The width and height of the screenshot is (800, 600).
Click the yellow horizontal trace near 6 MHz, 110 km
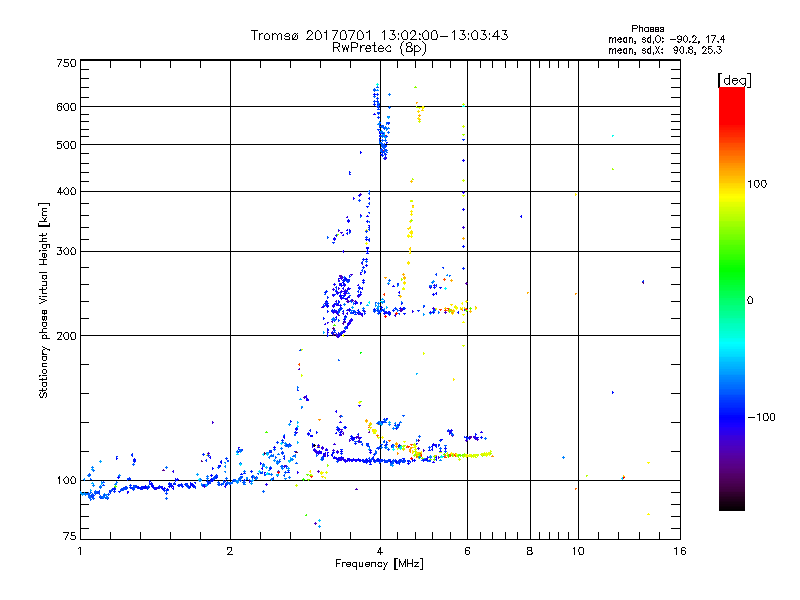(467, 455)
